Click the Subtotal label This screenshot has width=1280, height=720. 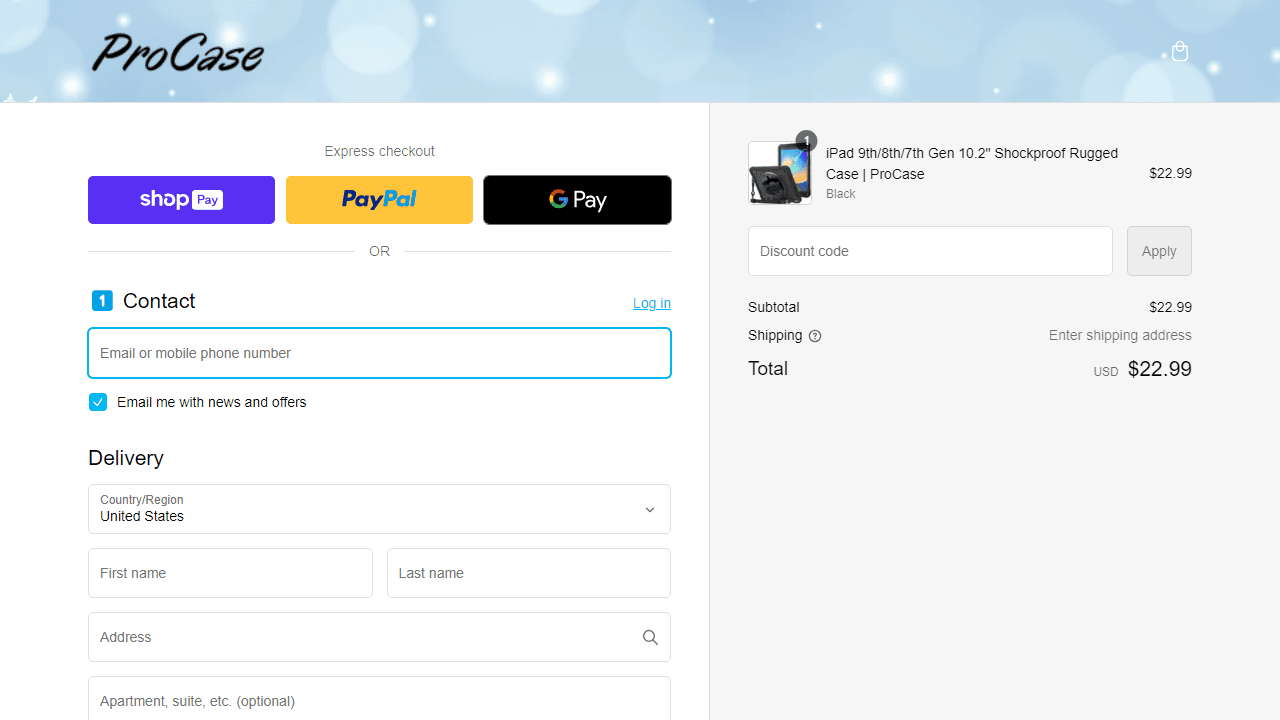pyautogui.click(x=774, y=307)
